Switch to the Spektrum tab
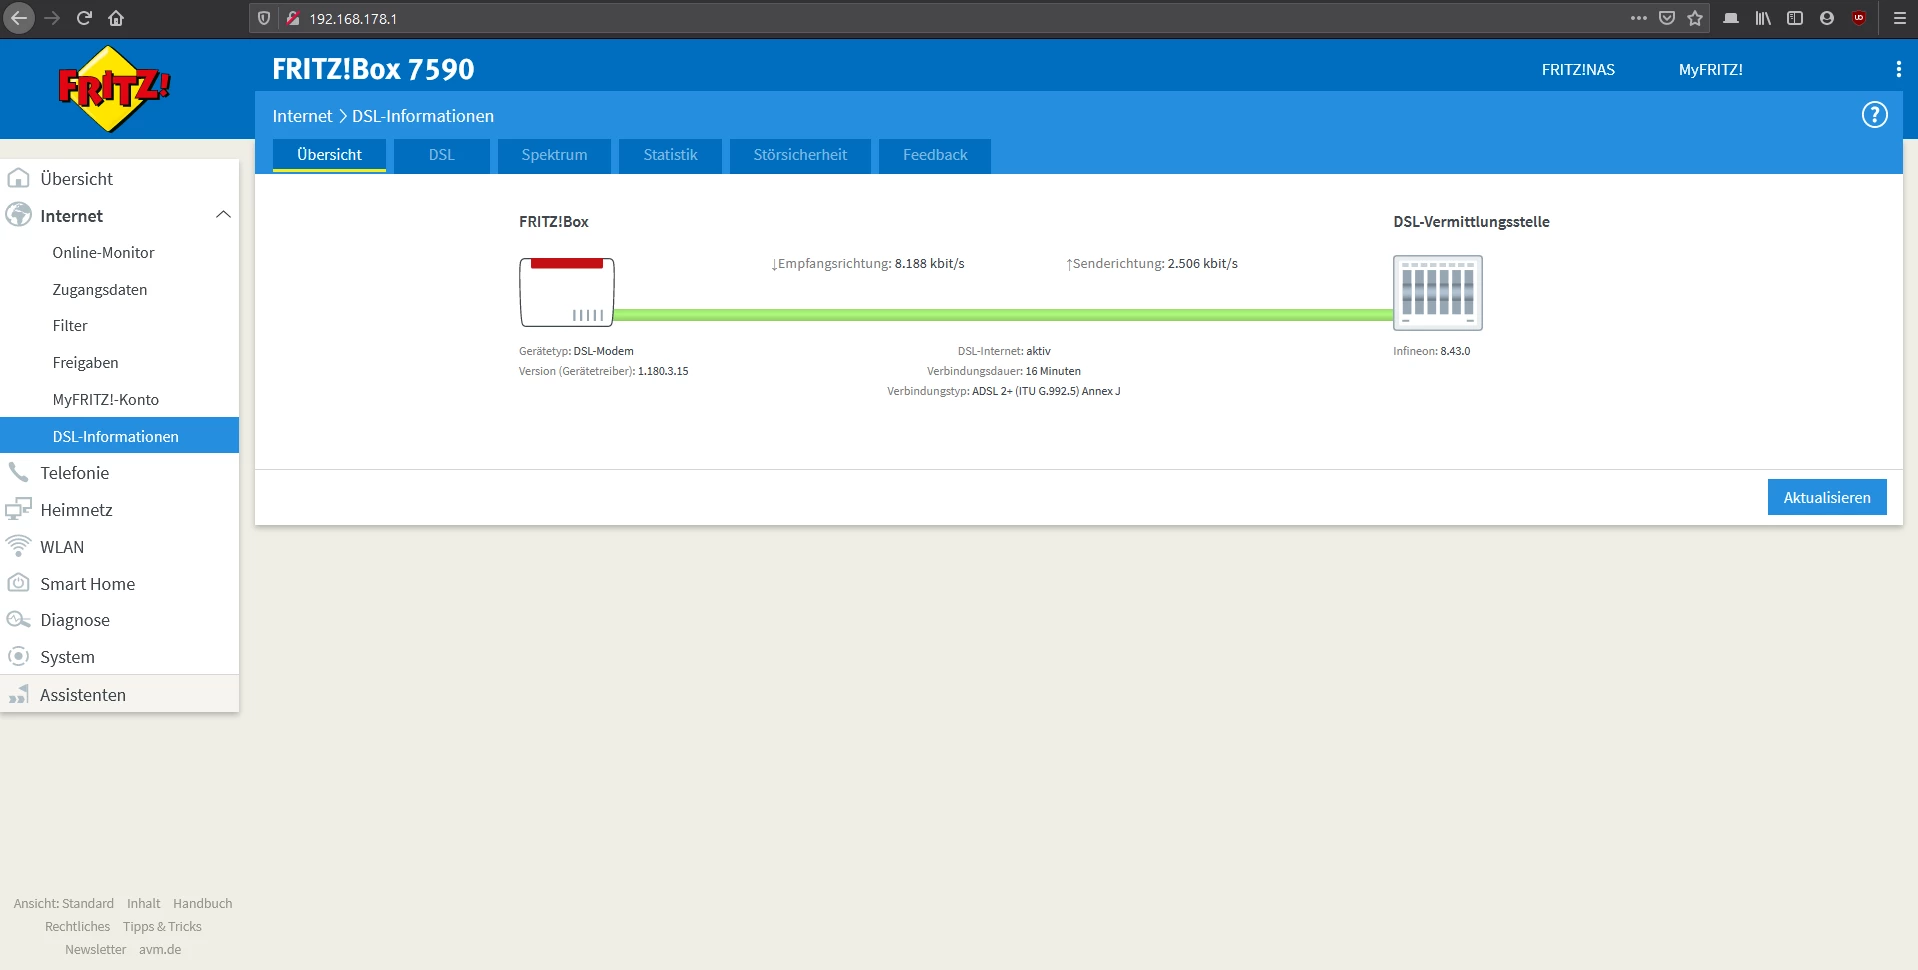 554,155
